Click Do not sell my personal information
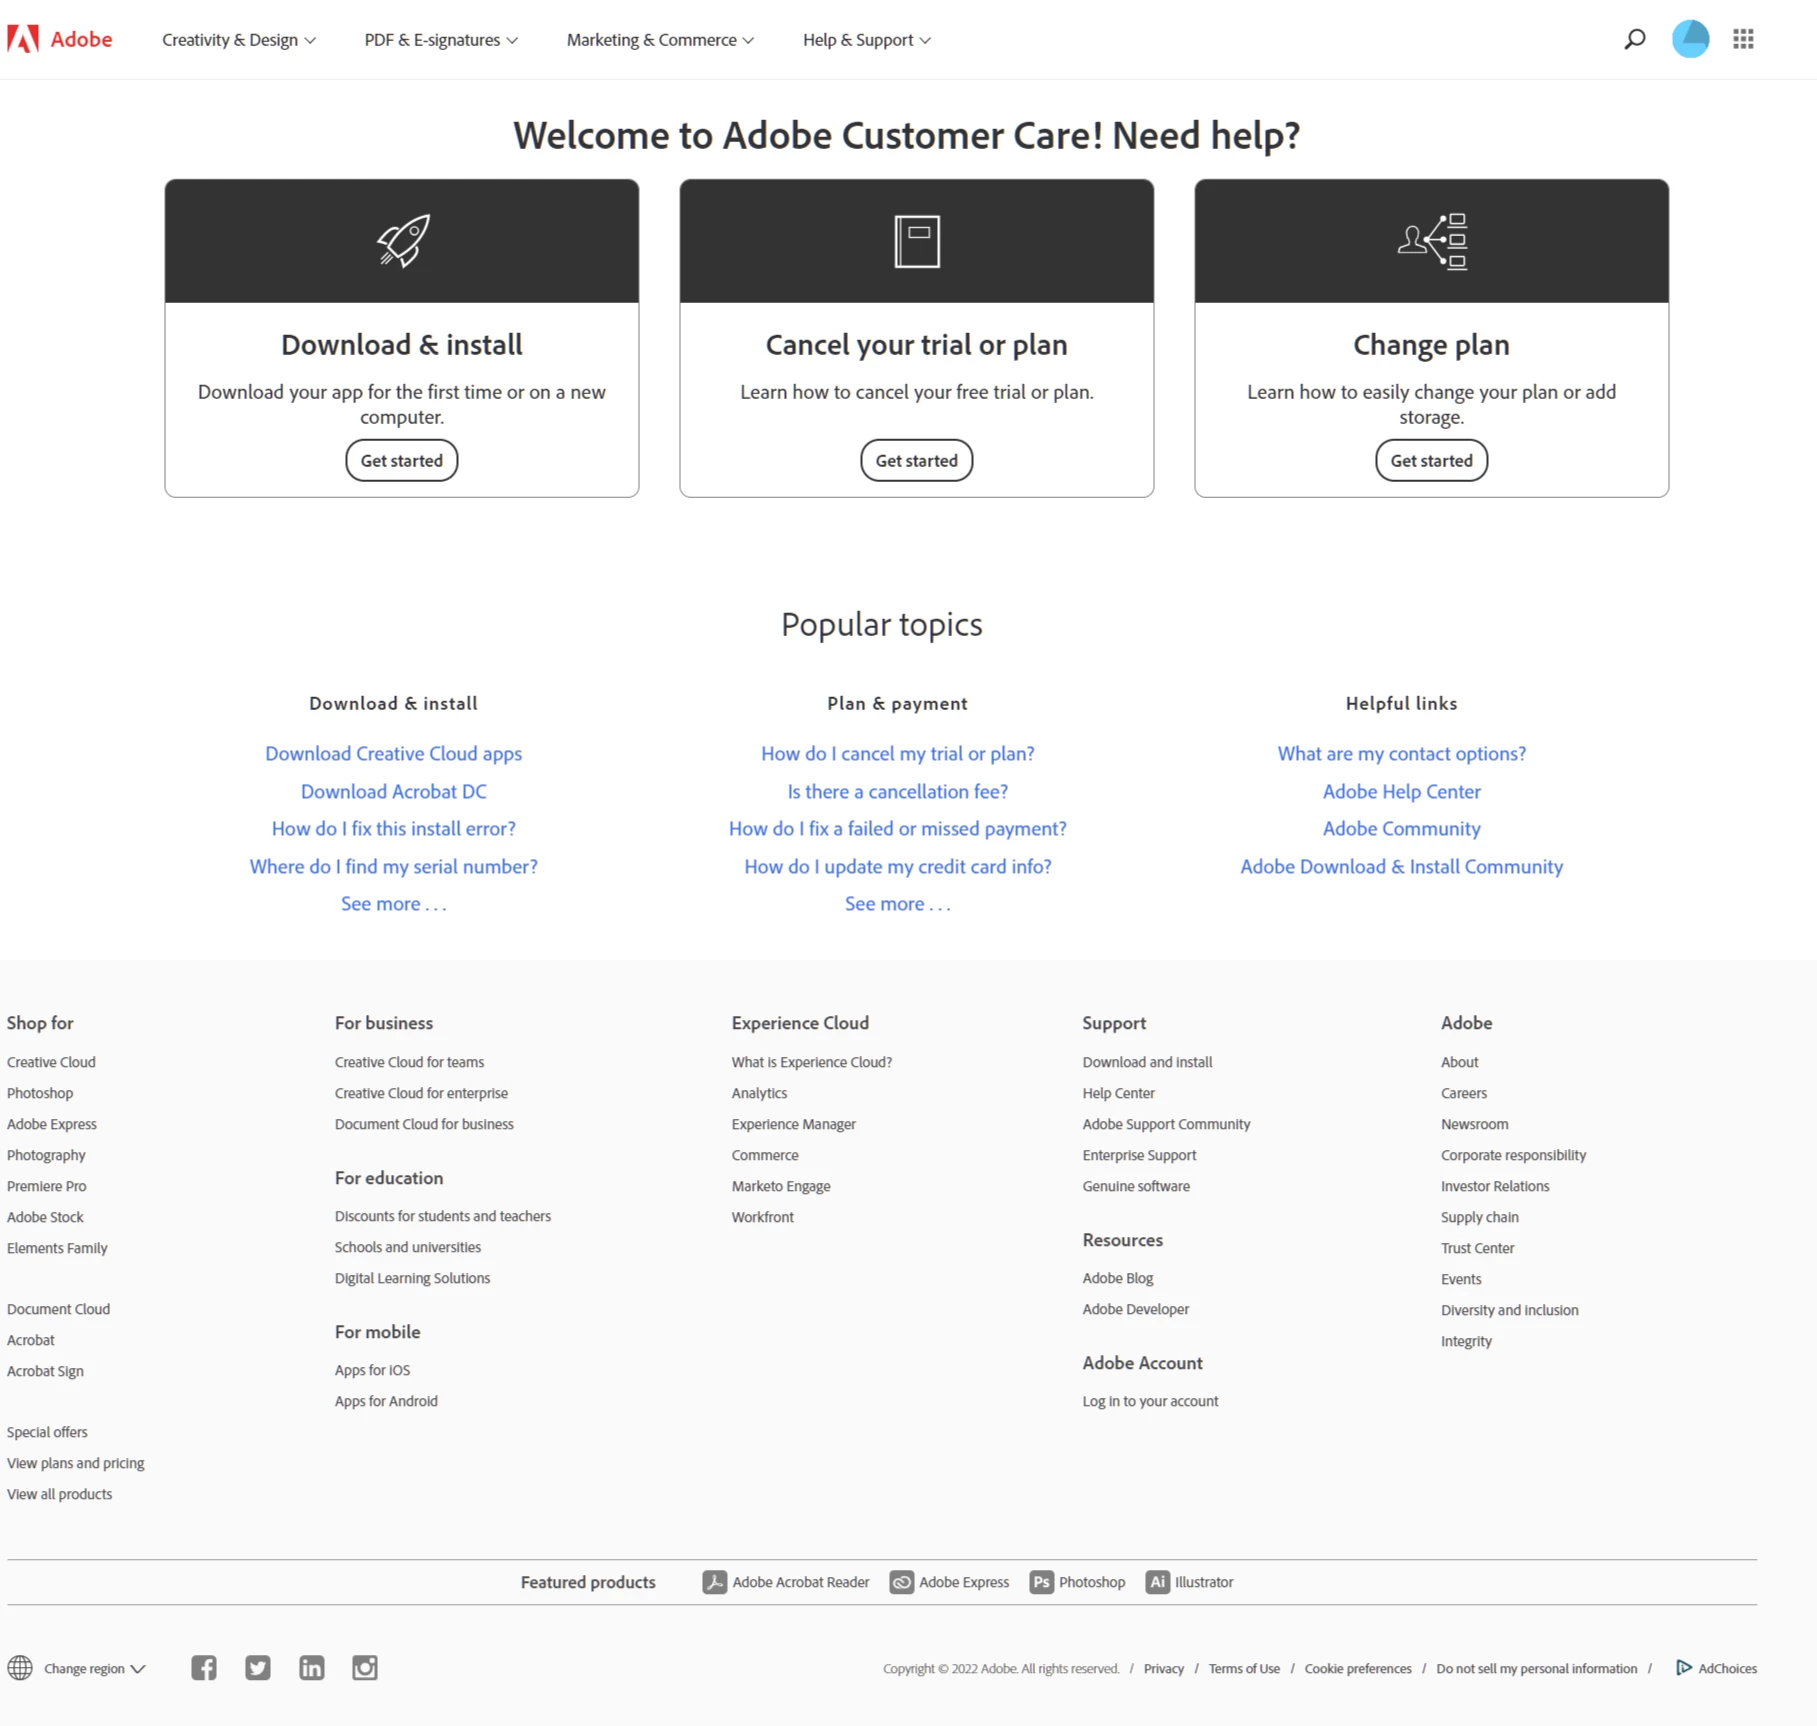The image size is (1817, 1726). pyautogui.click(x=1537, y=1669)
